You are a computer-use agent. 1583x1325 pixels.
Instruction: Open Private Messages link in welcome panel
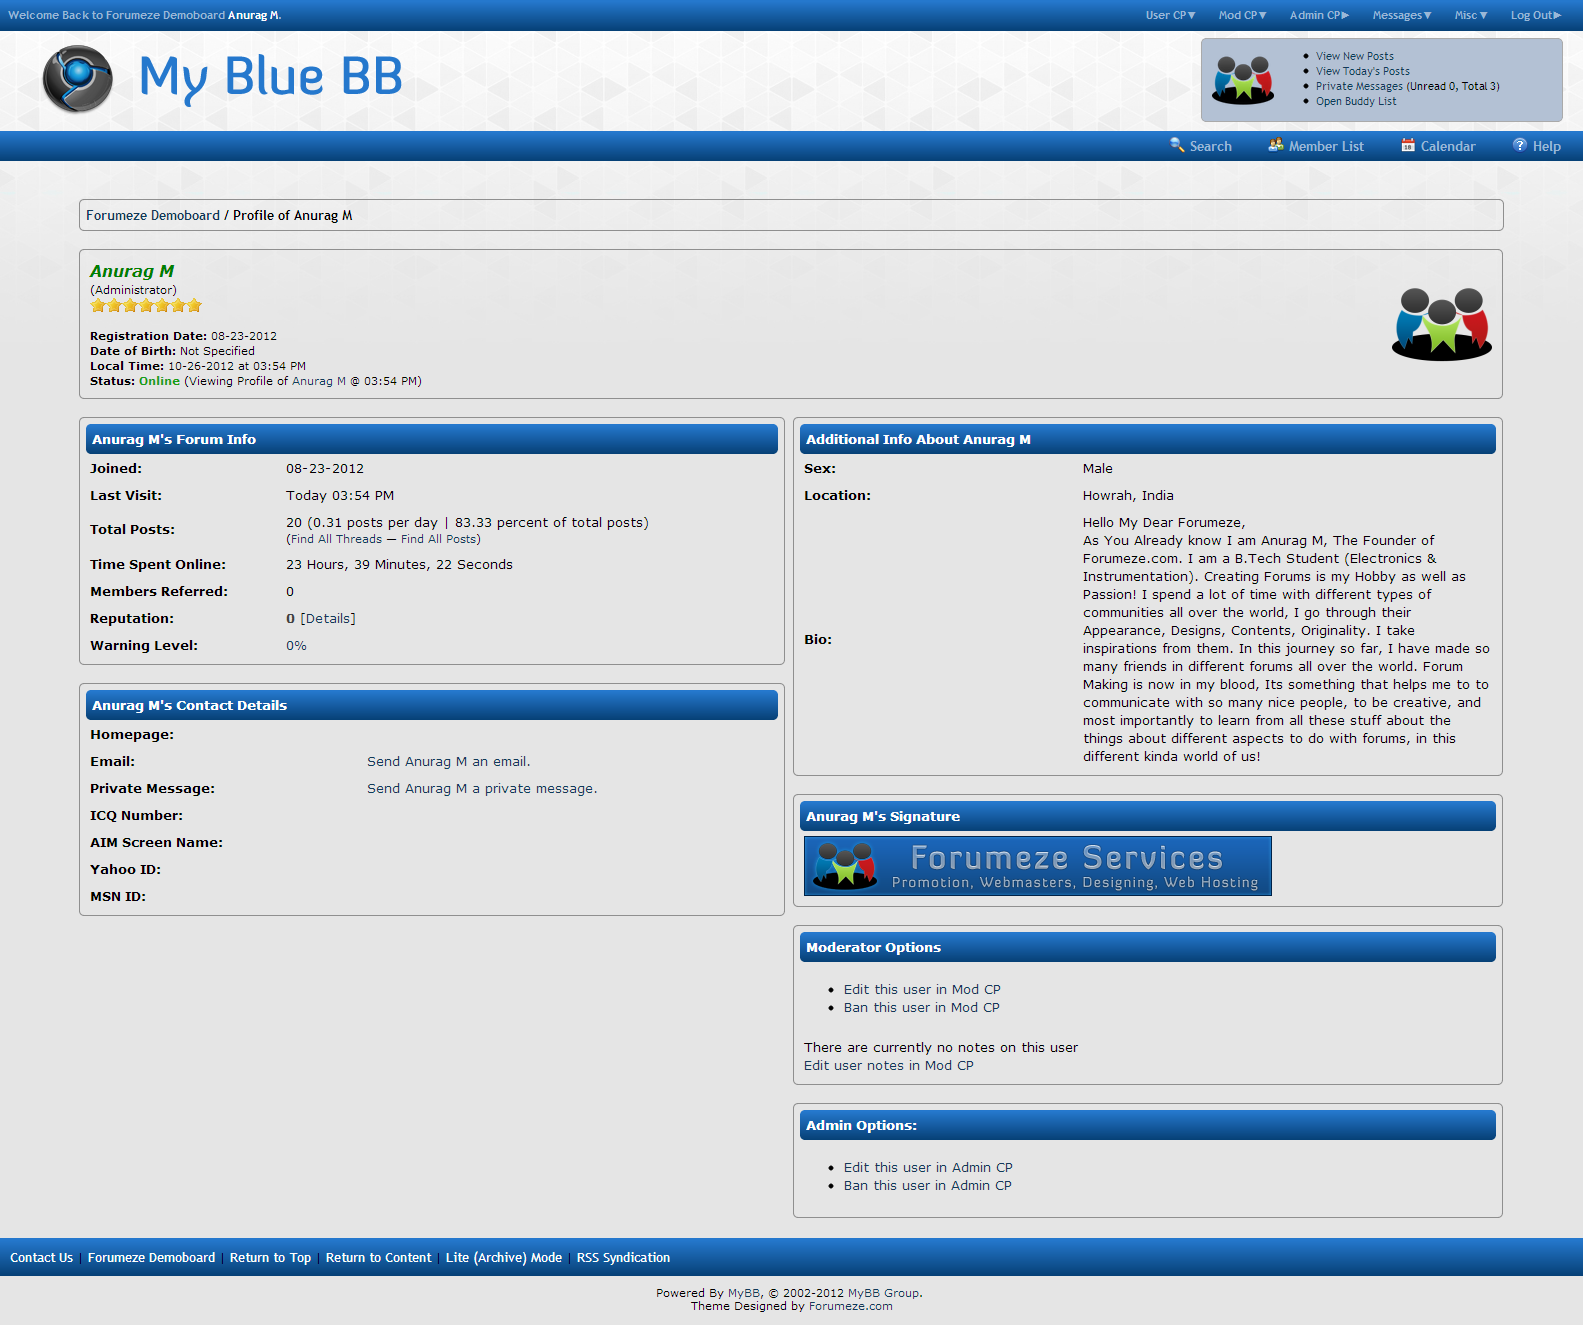tap(1359, 86)
